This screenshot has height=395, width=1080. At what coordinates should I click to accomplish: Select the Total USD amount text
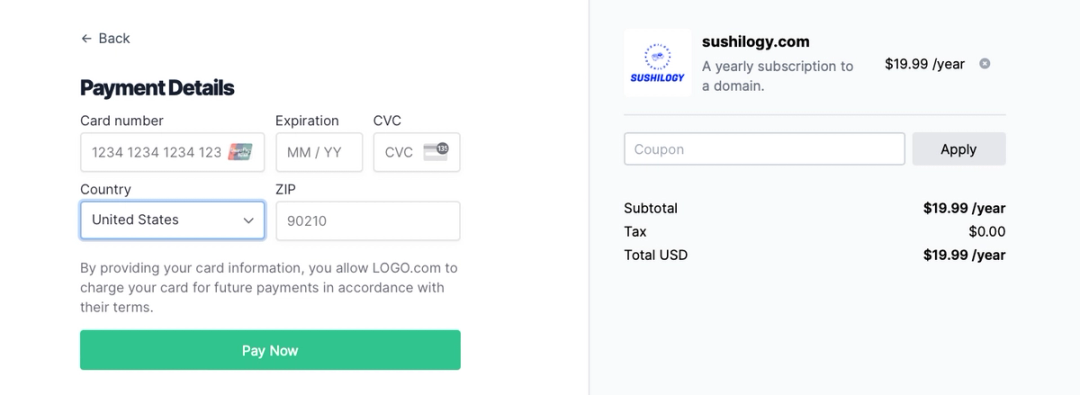tap(964, 255)
